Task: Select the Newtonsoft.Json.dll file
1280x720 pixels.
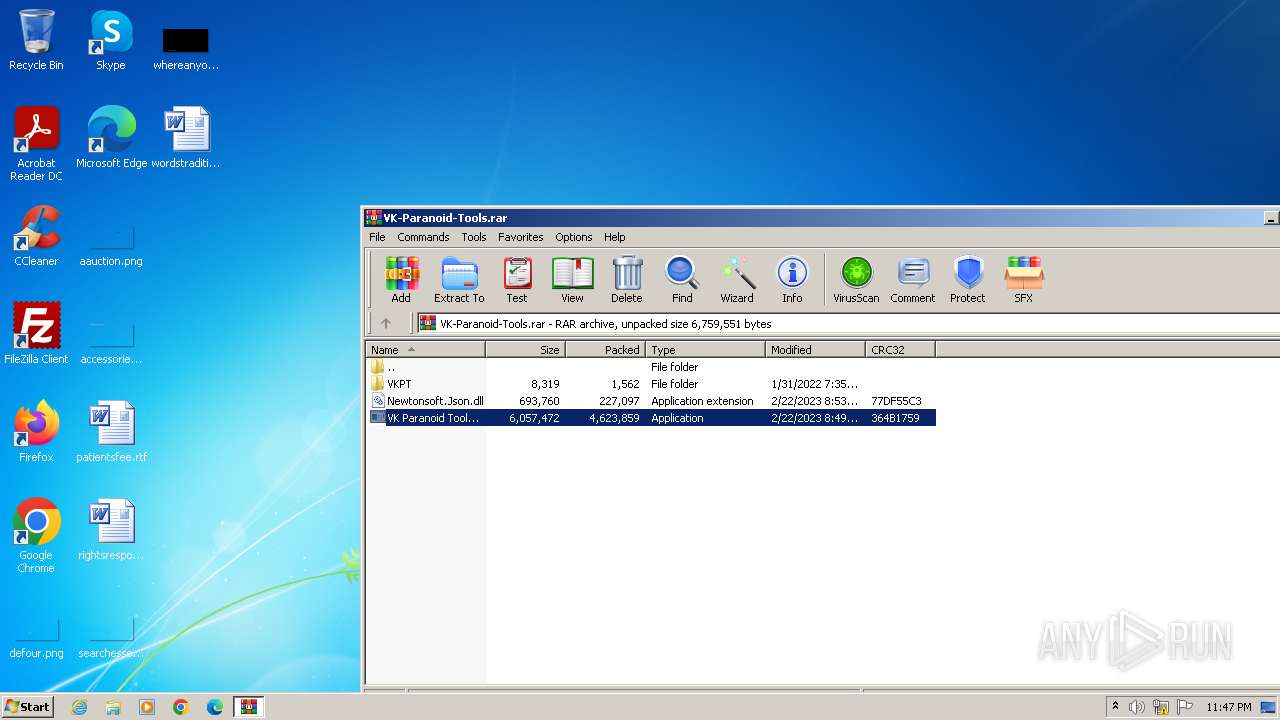Action: 651,401
